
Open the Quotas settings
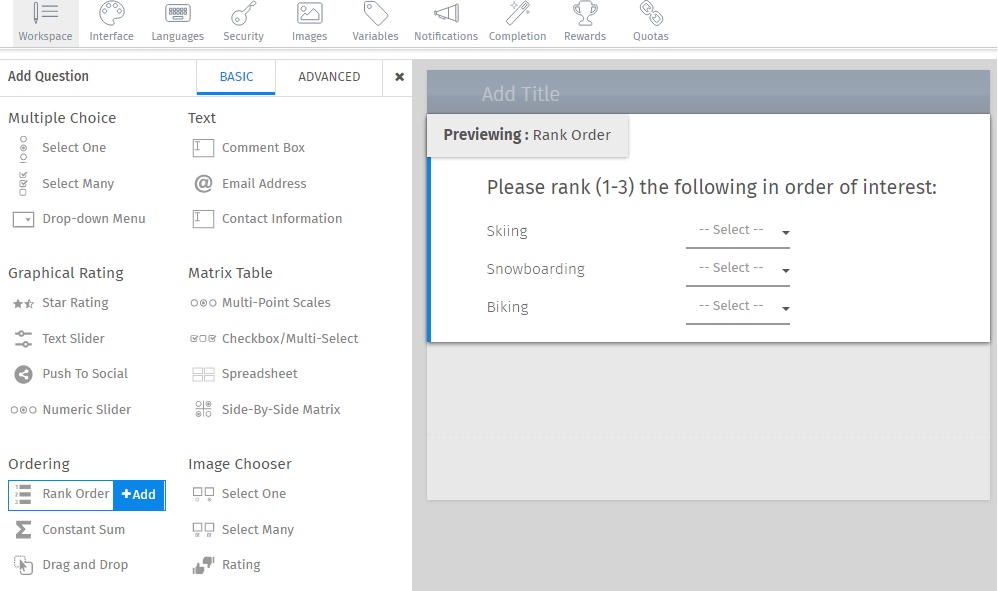[650, 21]
